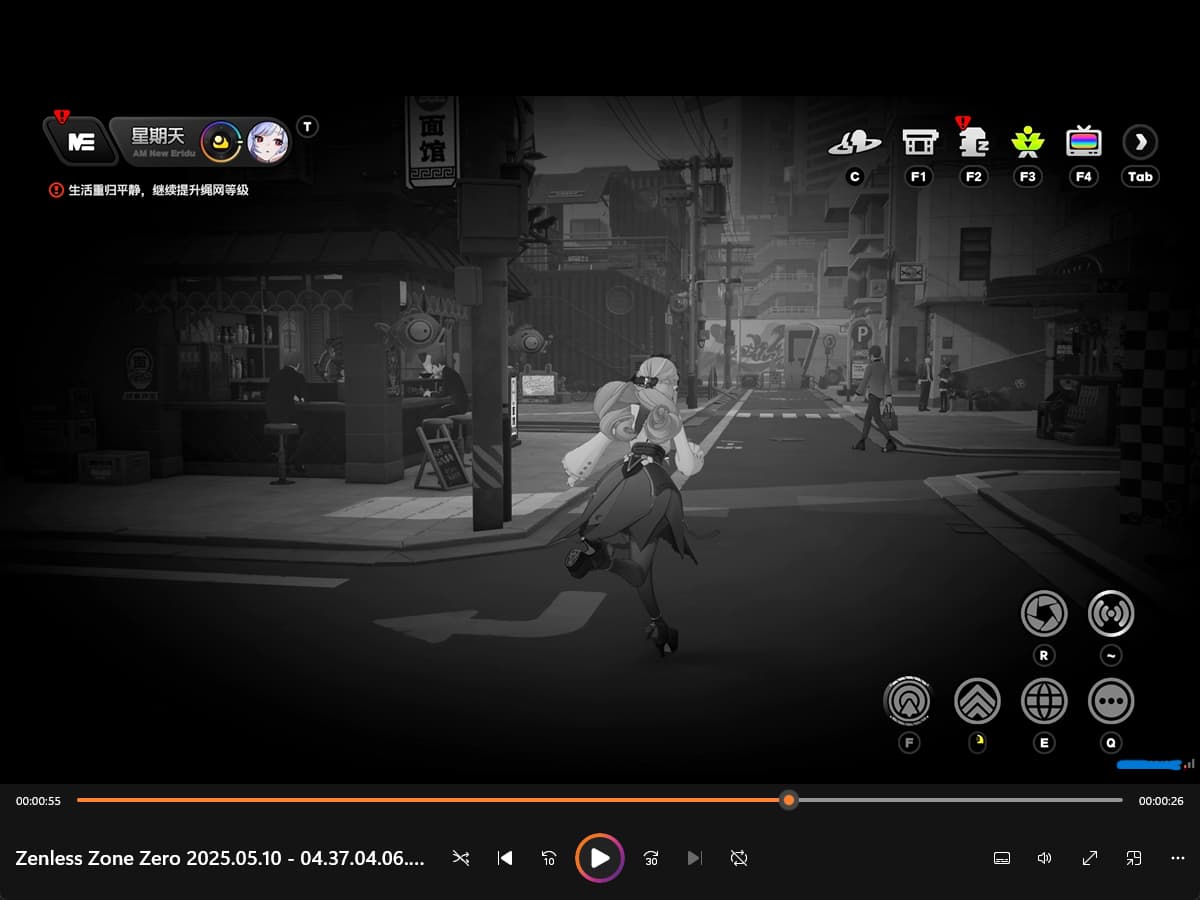The width and height of the screenshot is (1200, 900).
Task: Click the planet icon labeled C
Action: click(x=854, y=142)
